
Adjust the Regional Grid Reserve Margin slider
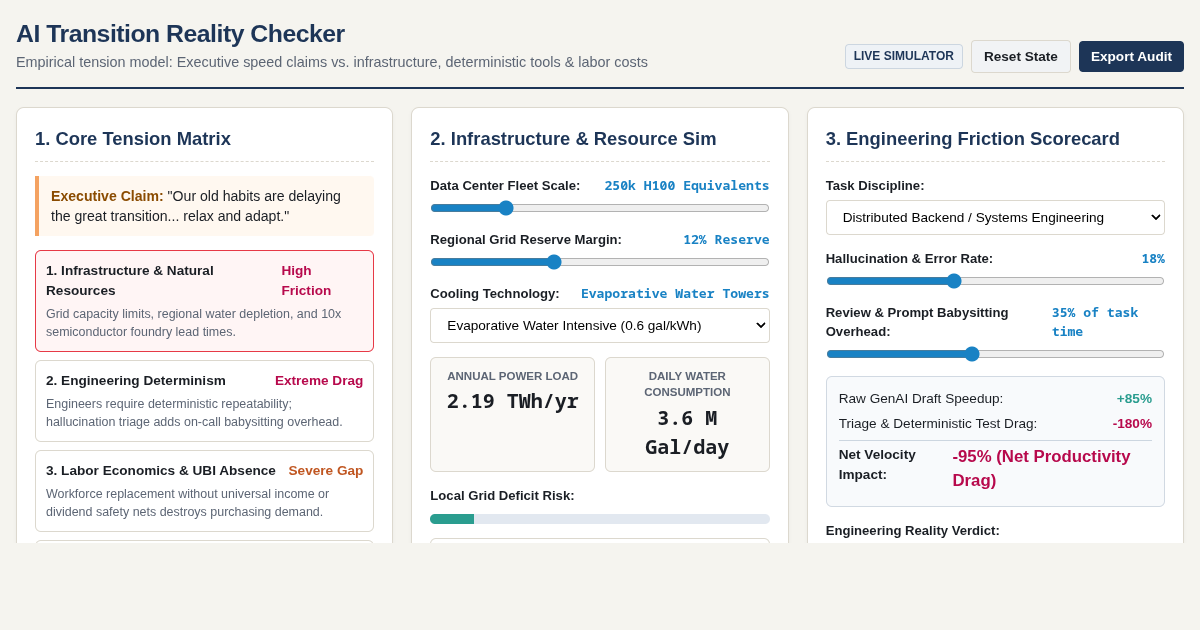click(600, 262)
